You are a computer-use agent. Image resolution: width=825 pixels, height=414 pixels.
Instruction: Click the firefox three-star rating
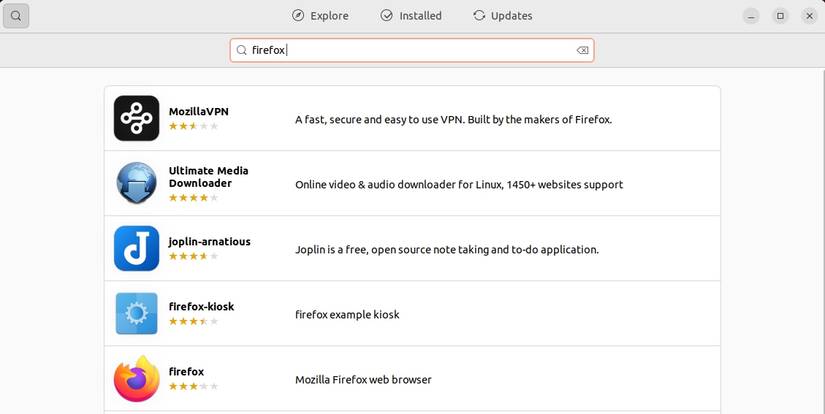click(193, 387)
